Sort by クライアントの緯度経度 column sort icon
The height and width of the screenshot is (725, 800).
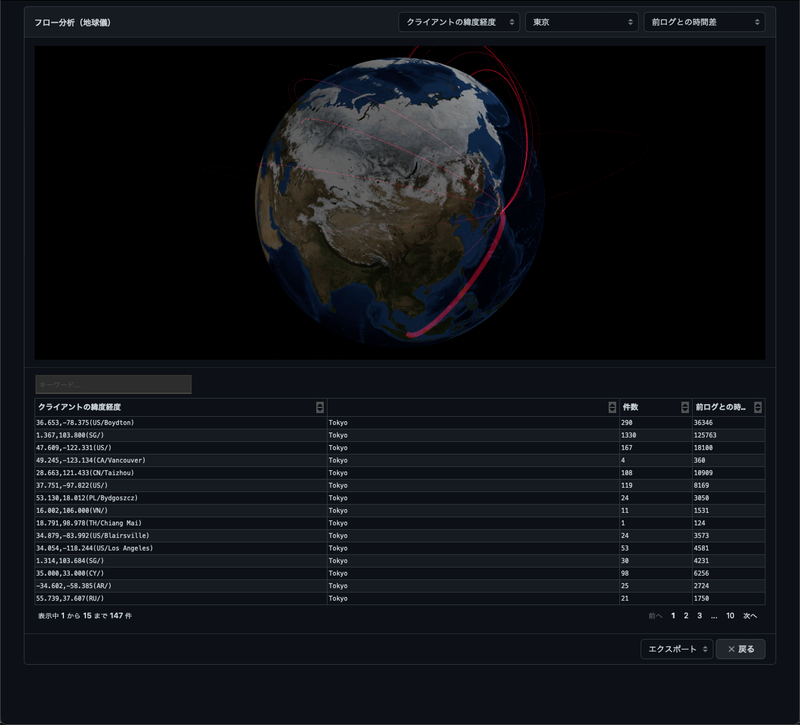[x=320, y=407]
